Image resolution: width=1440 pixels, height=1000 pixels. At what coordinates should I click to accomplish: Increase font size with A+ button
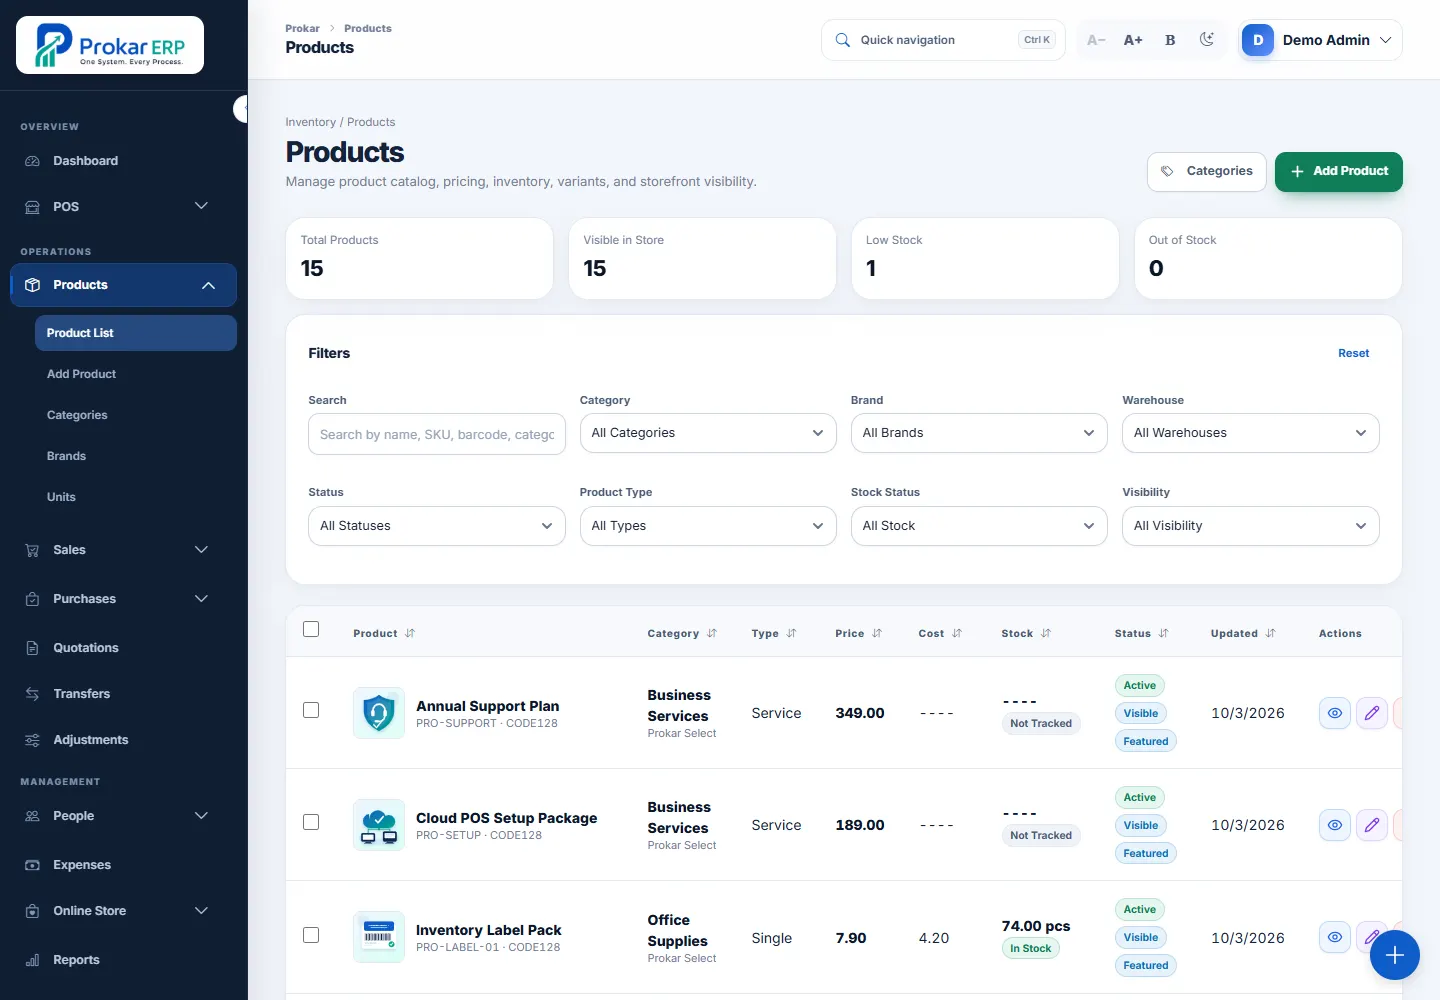1133,40
